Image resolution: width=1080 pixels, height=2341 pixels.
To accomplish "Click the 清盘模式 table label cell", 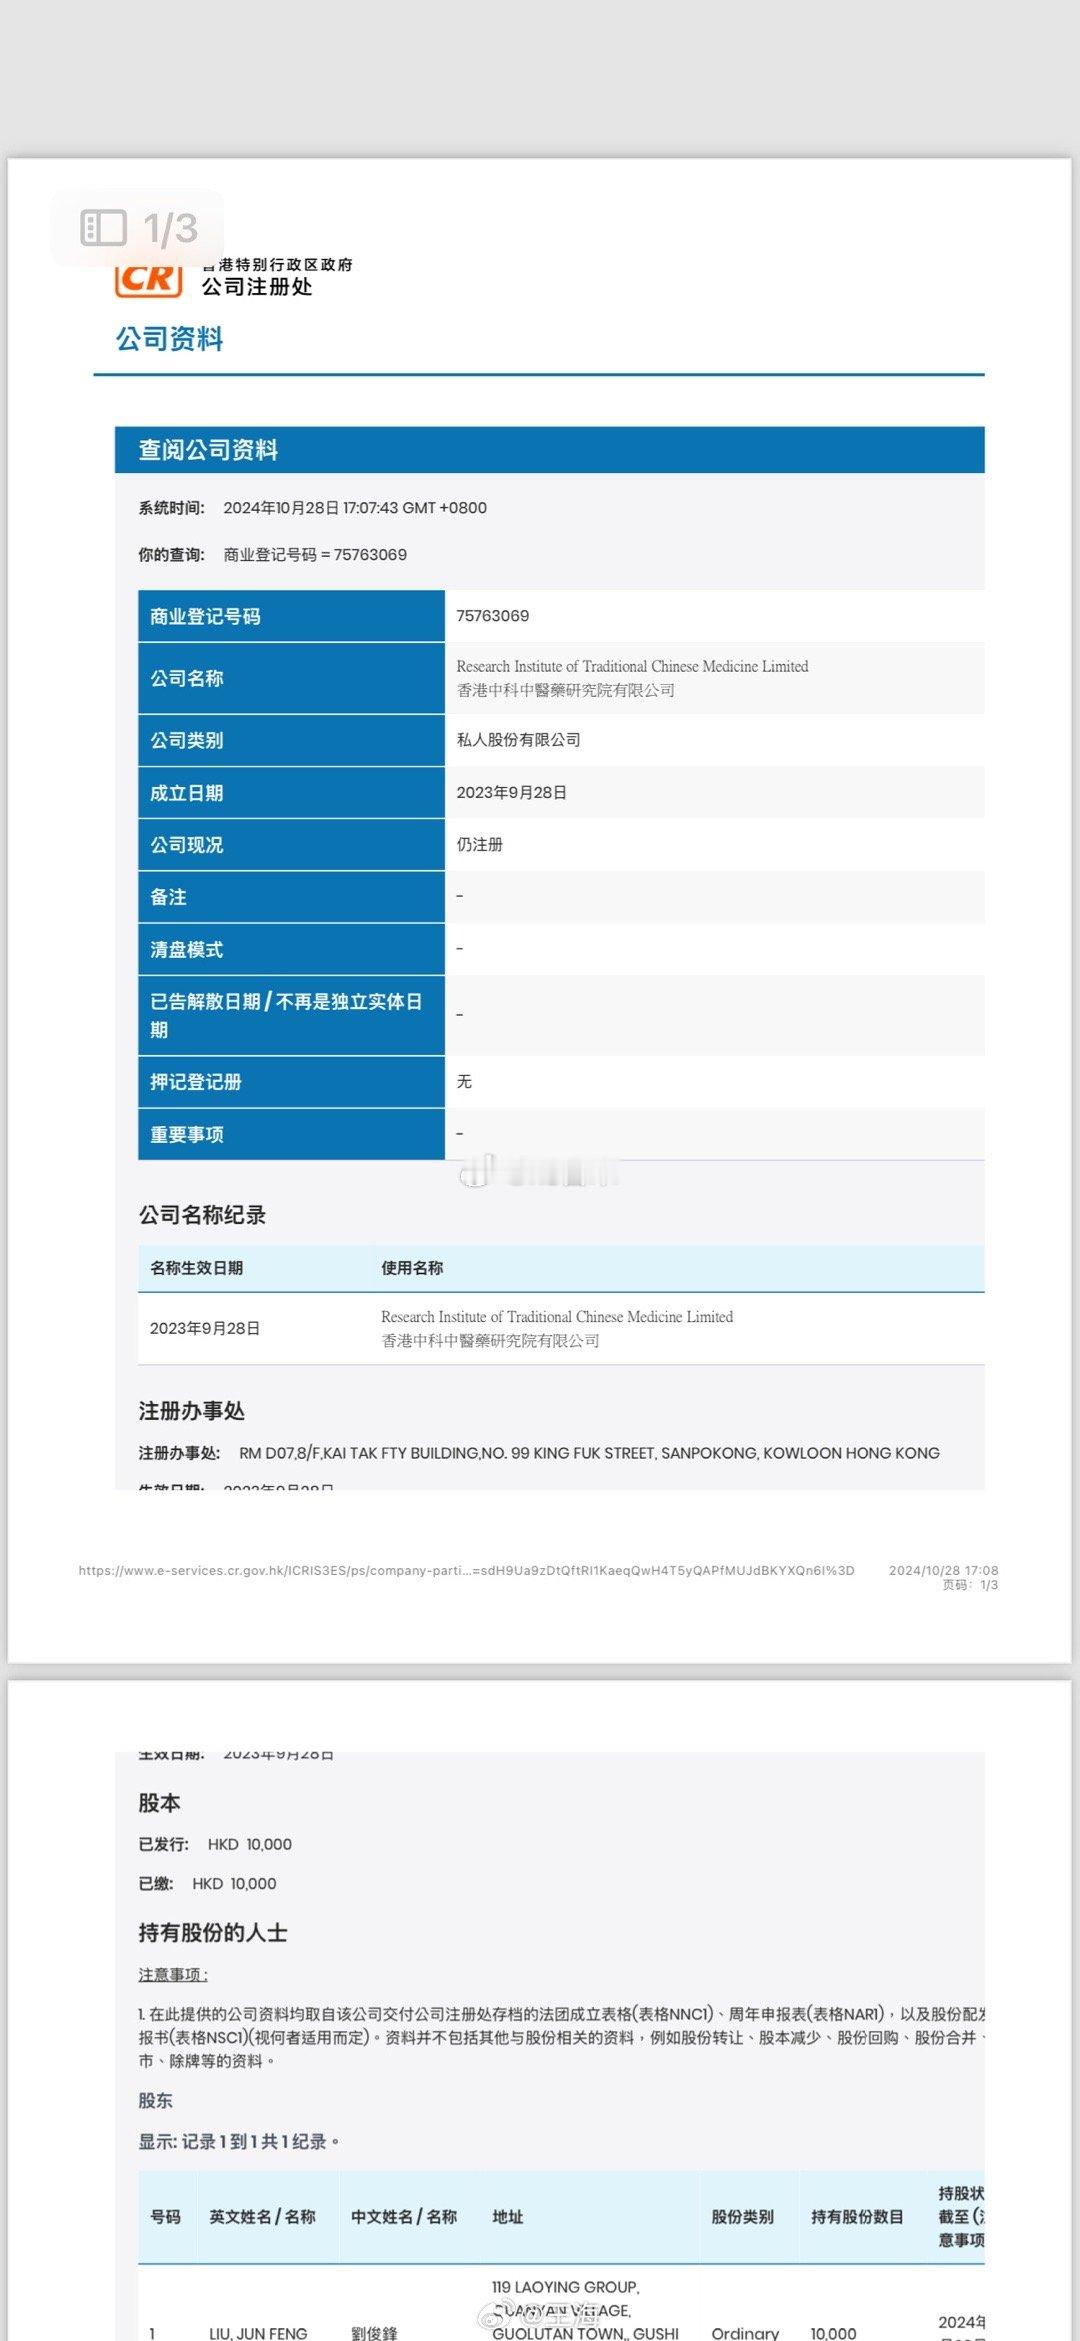I will coord(291,949).
